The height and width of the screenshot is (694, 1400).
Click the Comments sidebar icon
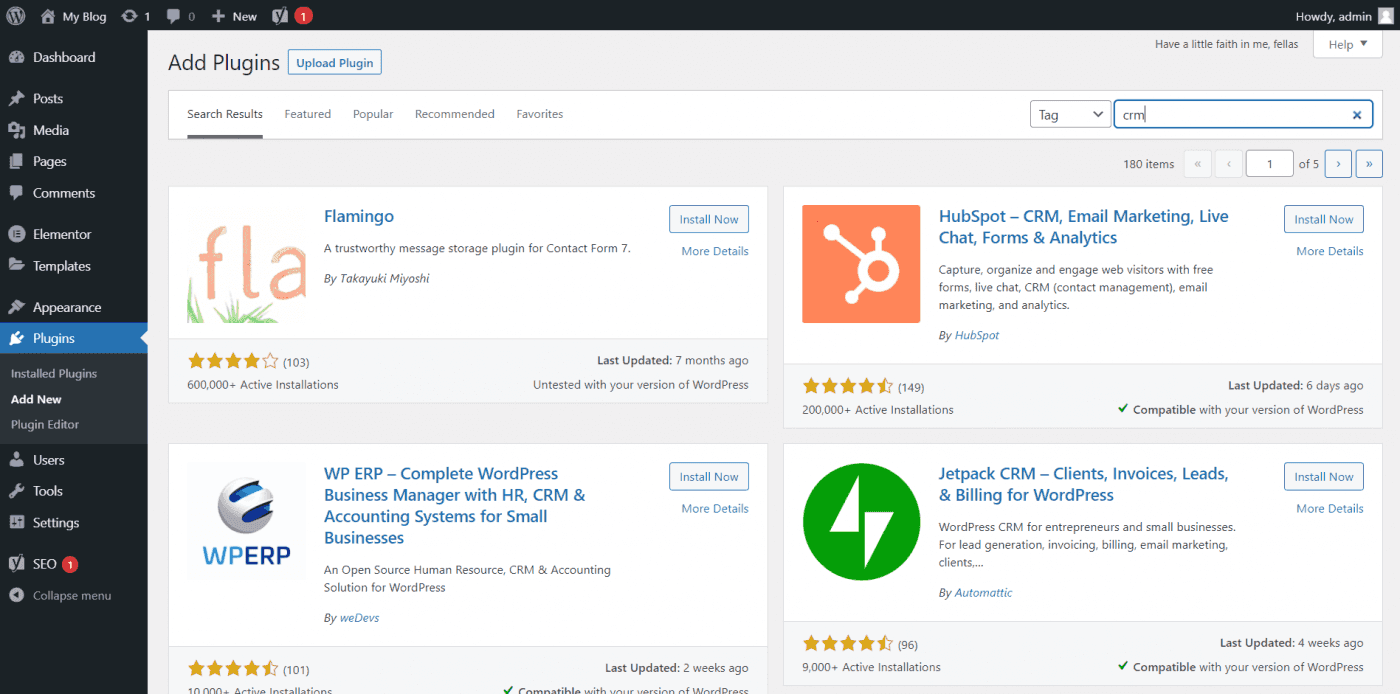coord(16,193)
